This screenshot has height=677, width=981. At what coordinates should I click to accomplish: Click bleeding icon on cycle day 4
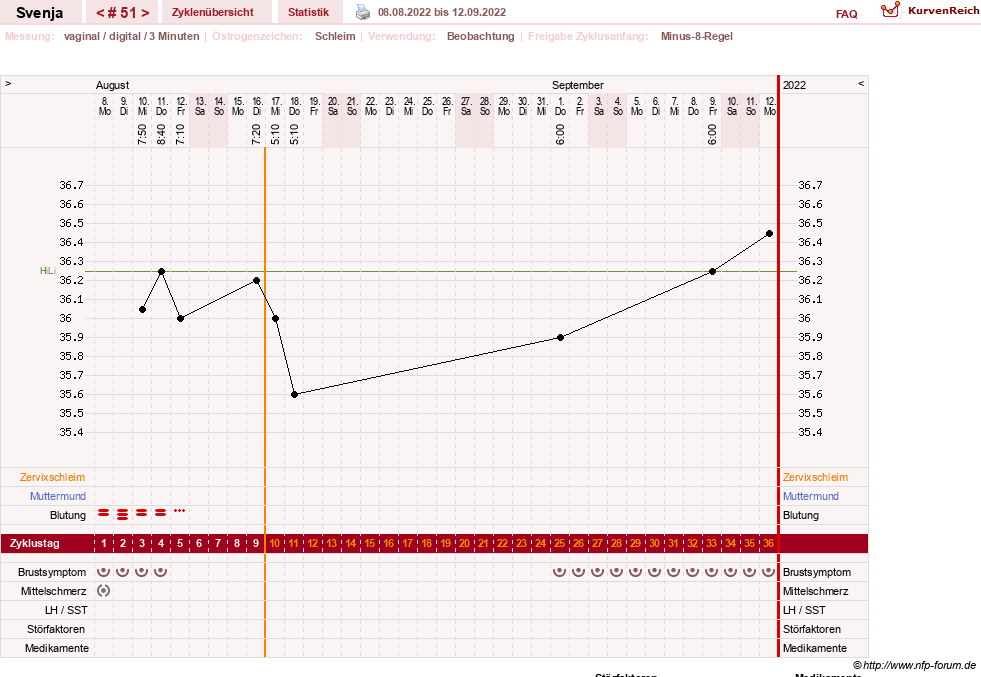161,513
